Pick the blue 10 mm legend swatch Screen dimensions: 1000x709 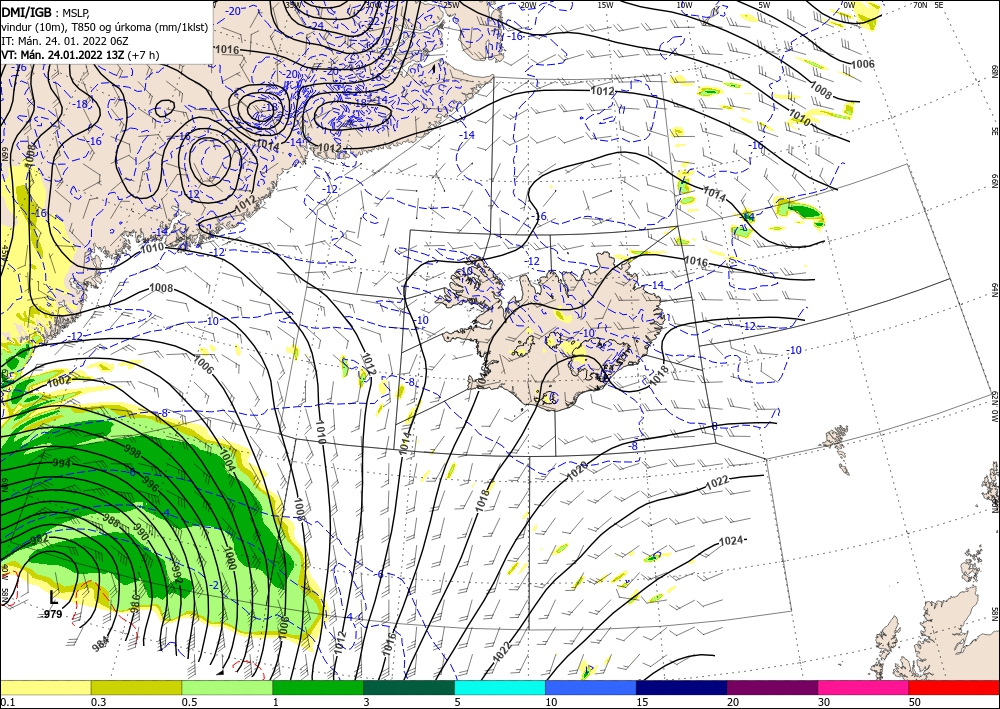pyautogui.click(x=591, y=688)
